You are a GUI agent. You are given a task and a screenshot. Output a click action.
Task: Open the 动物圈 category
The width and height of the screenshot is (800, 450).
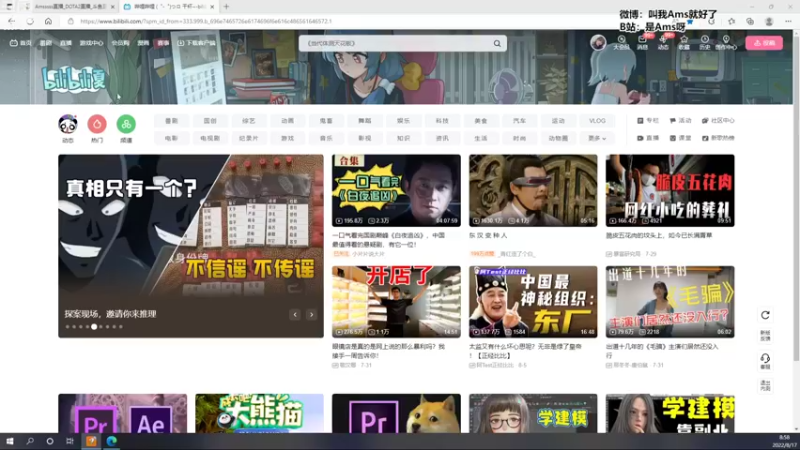point(558,138)
